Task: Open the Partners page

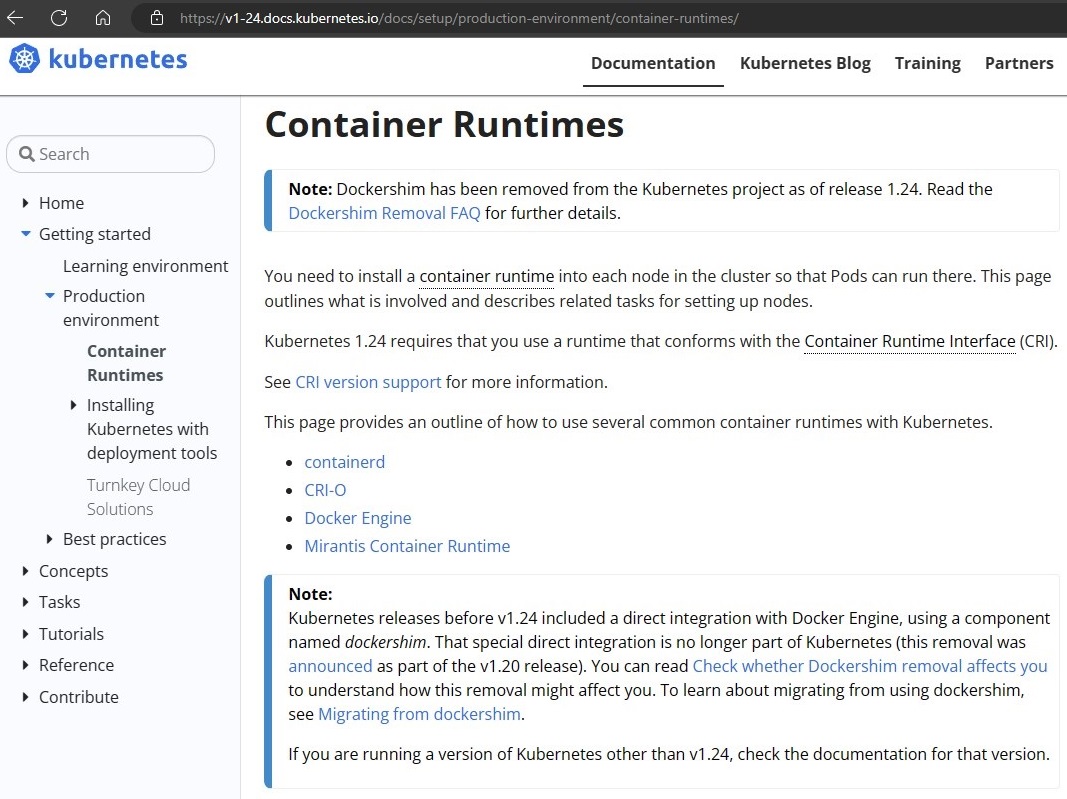Action: [1019, 63]
